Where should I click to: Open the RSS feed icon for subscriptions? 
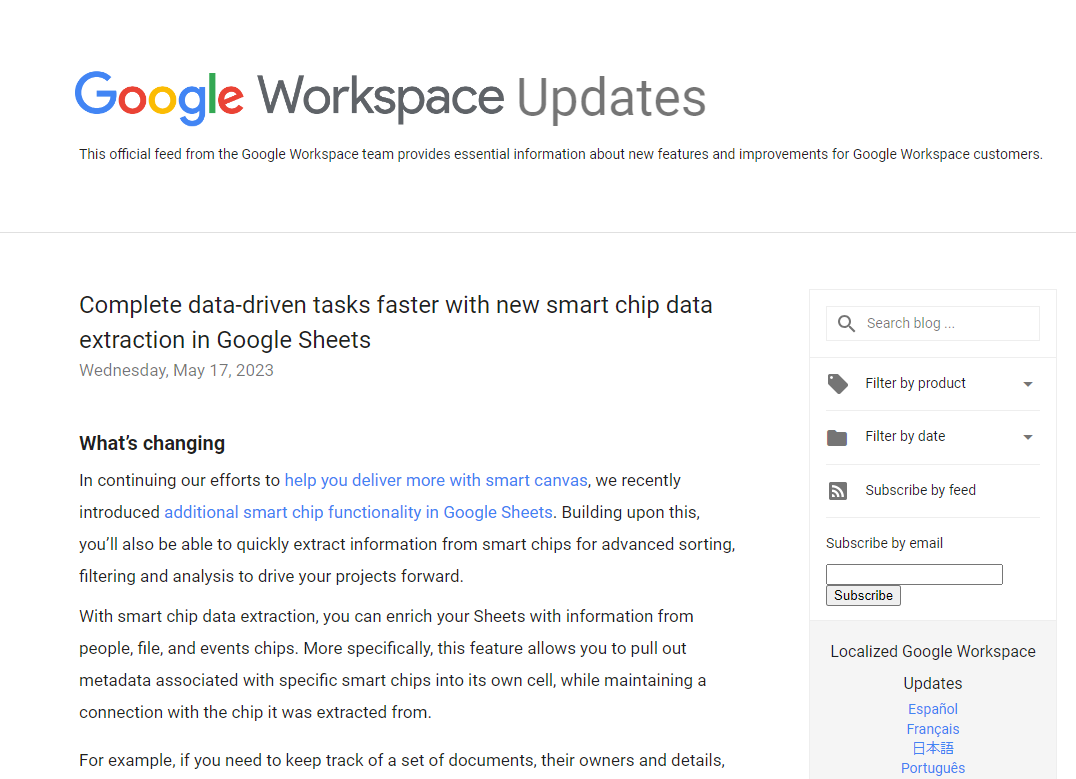(x=837, y=490)
